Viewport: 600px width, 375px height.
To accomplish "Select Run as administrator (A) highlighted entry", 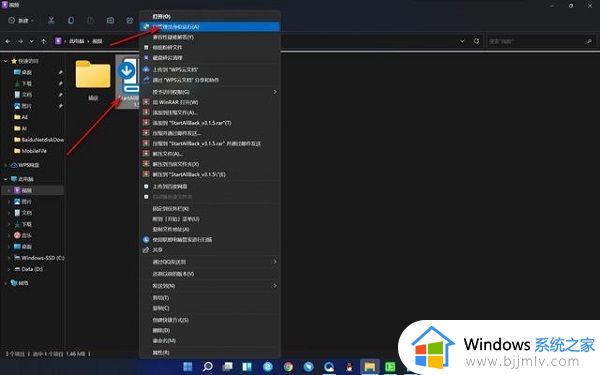I will point(210,27).
